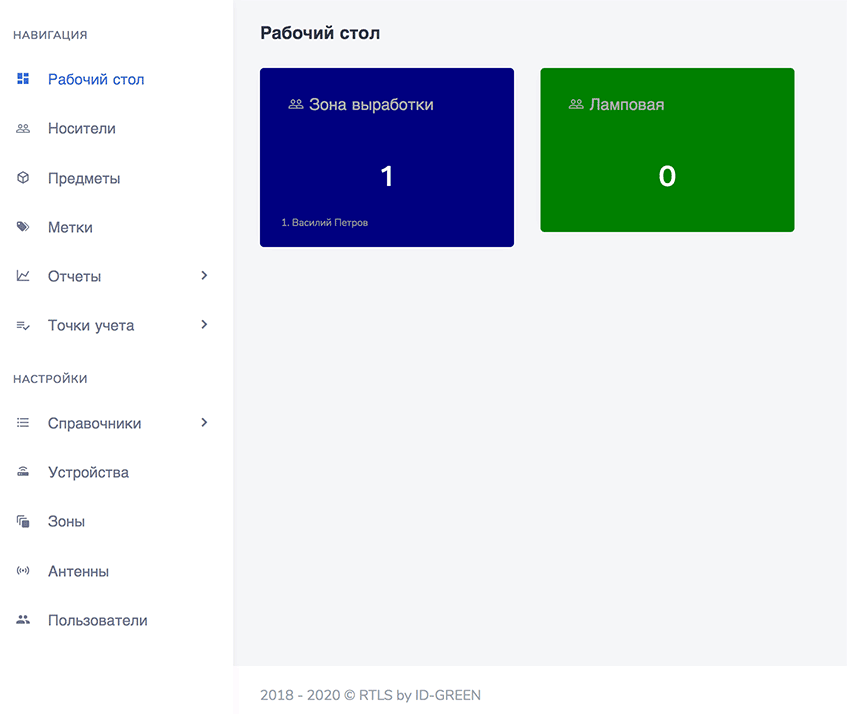Viewport: 847px width, 714px height.
Task: Click the dashboard grid icon beside Рабочий стол
Action: [23, 79]
